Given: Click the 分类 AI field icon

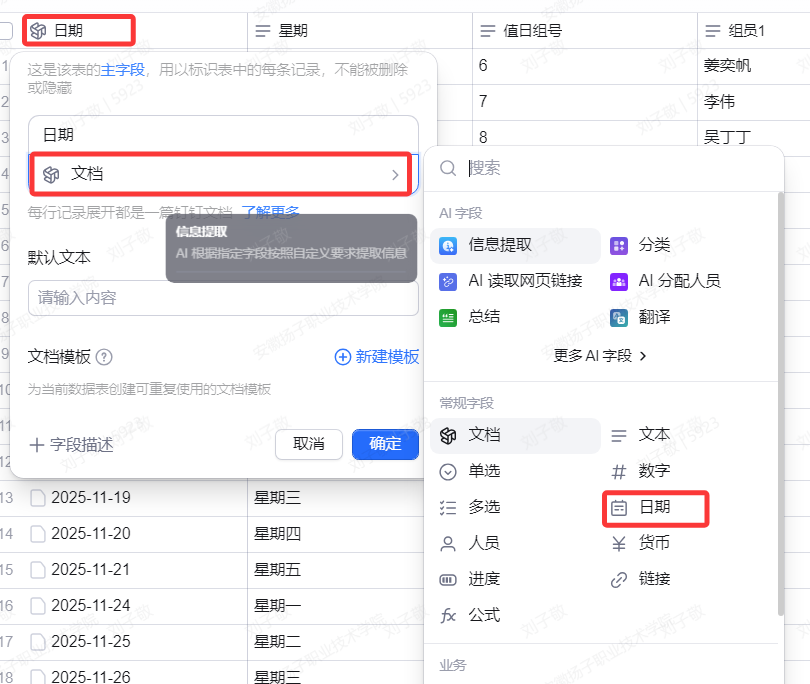Looking at the screenshot, I should [x=618, y=245].
